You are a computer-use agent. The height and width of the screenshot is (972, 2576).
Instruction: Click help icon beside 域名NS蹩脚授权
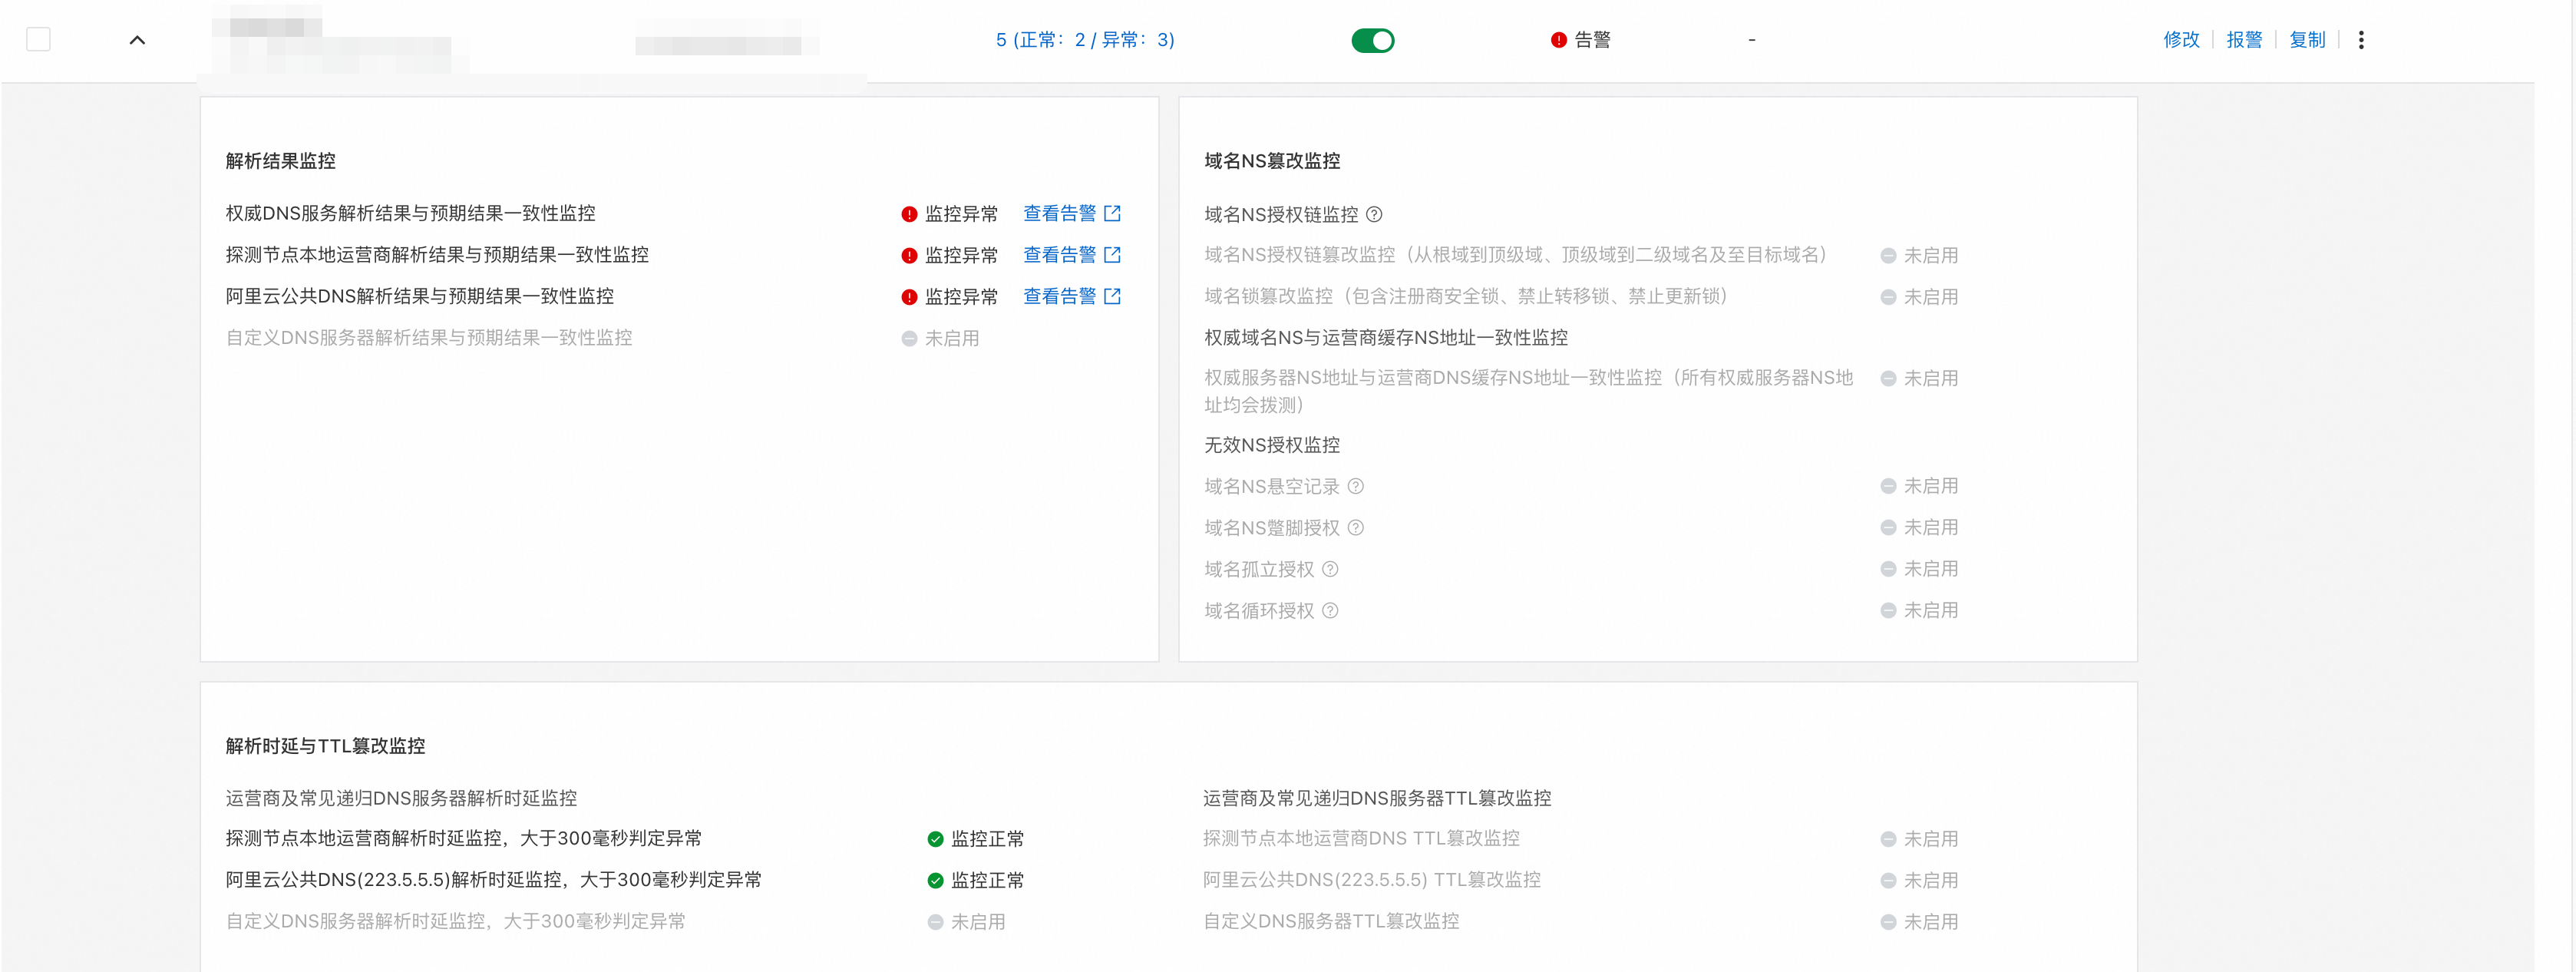click(x=1355, y=528)
